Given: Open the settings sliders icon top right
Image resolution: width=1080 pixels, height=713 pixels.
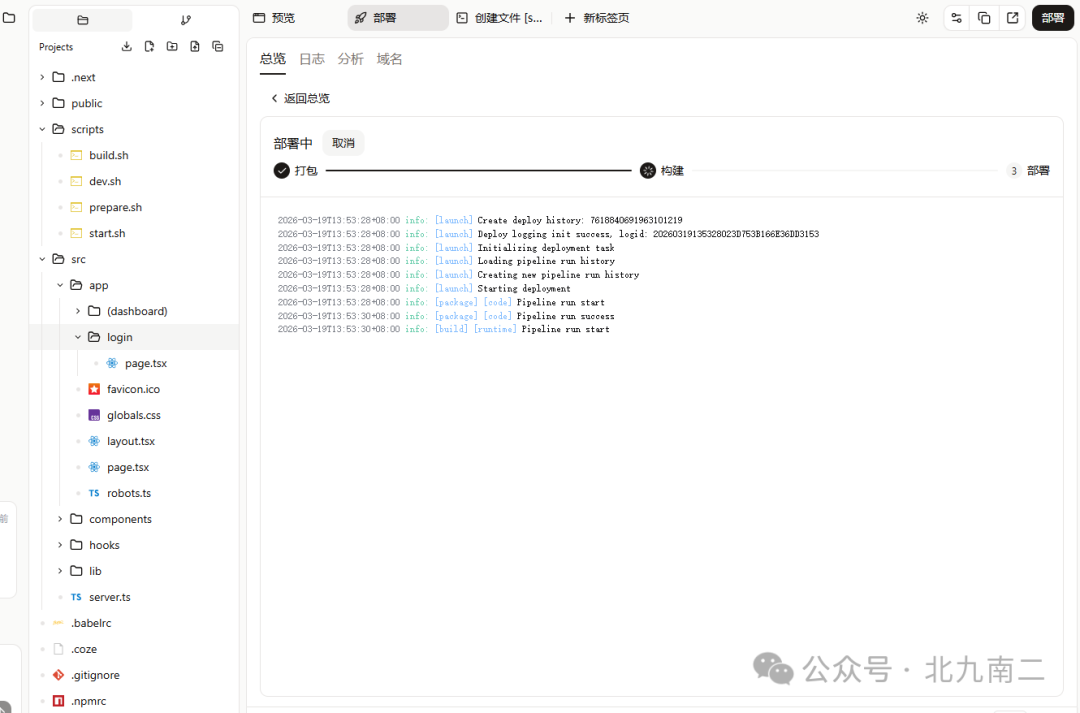Looking at the screenshot, I should click(x=956, y=18).
